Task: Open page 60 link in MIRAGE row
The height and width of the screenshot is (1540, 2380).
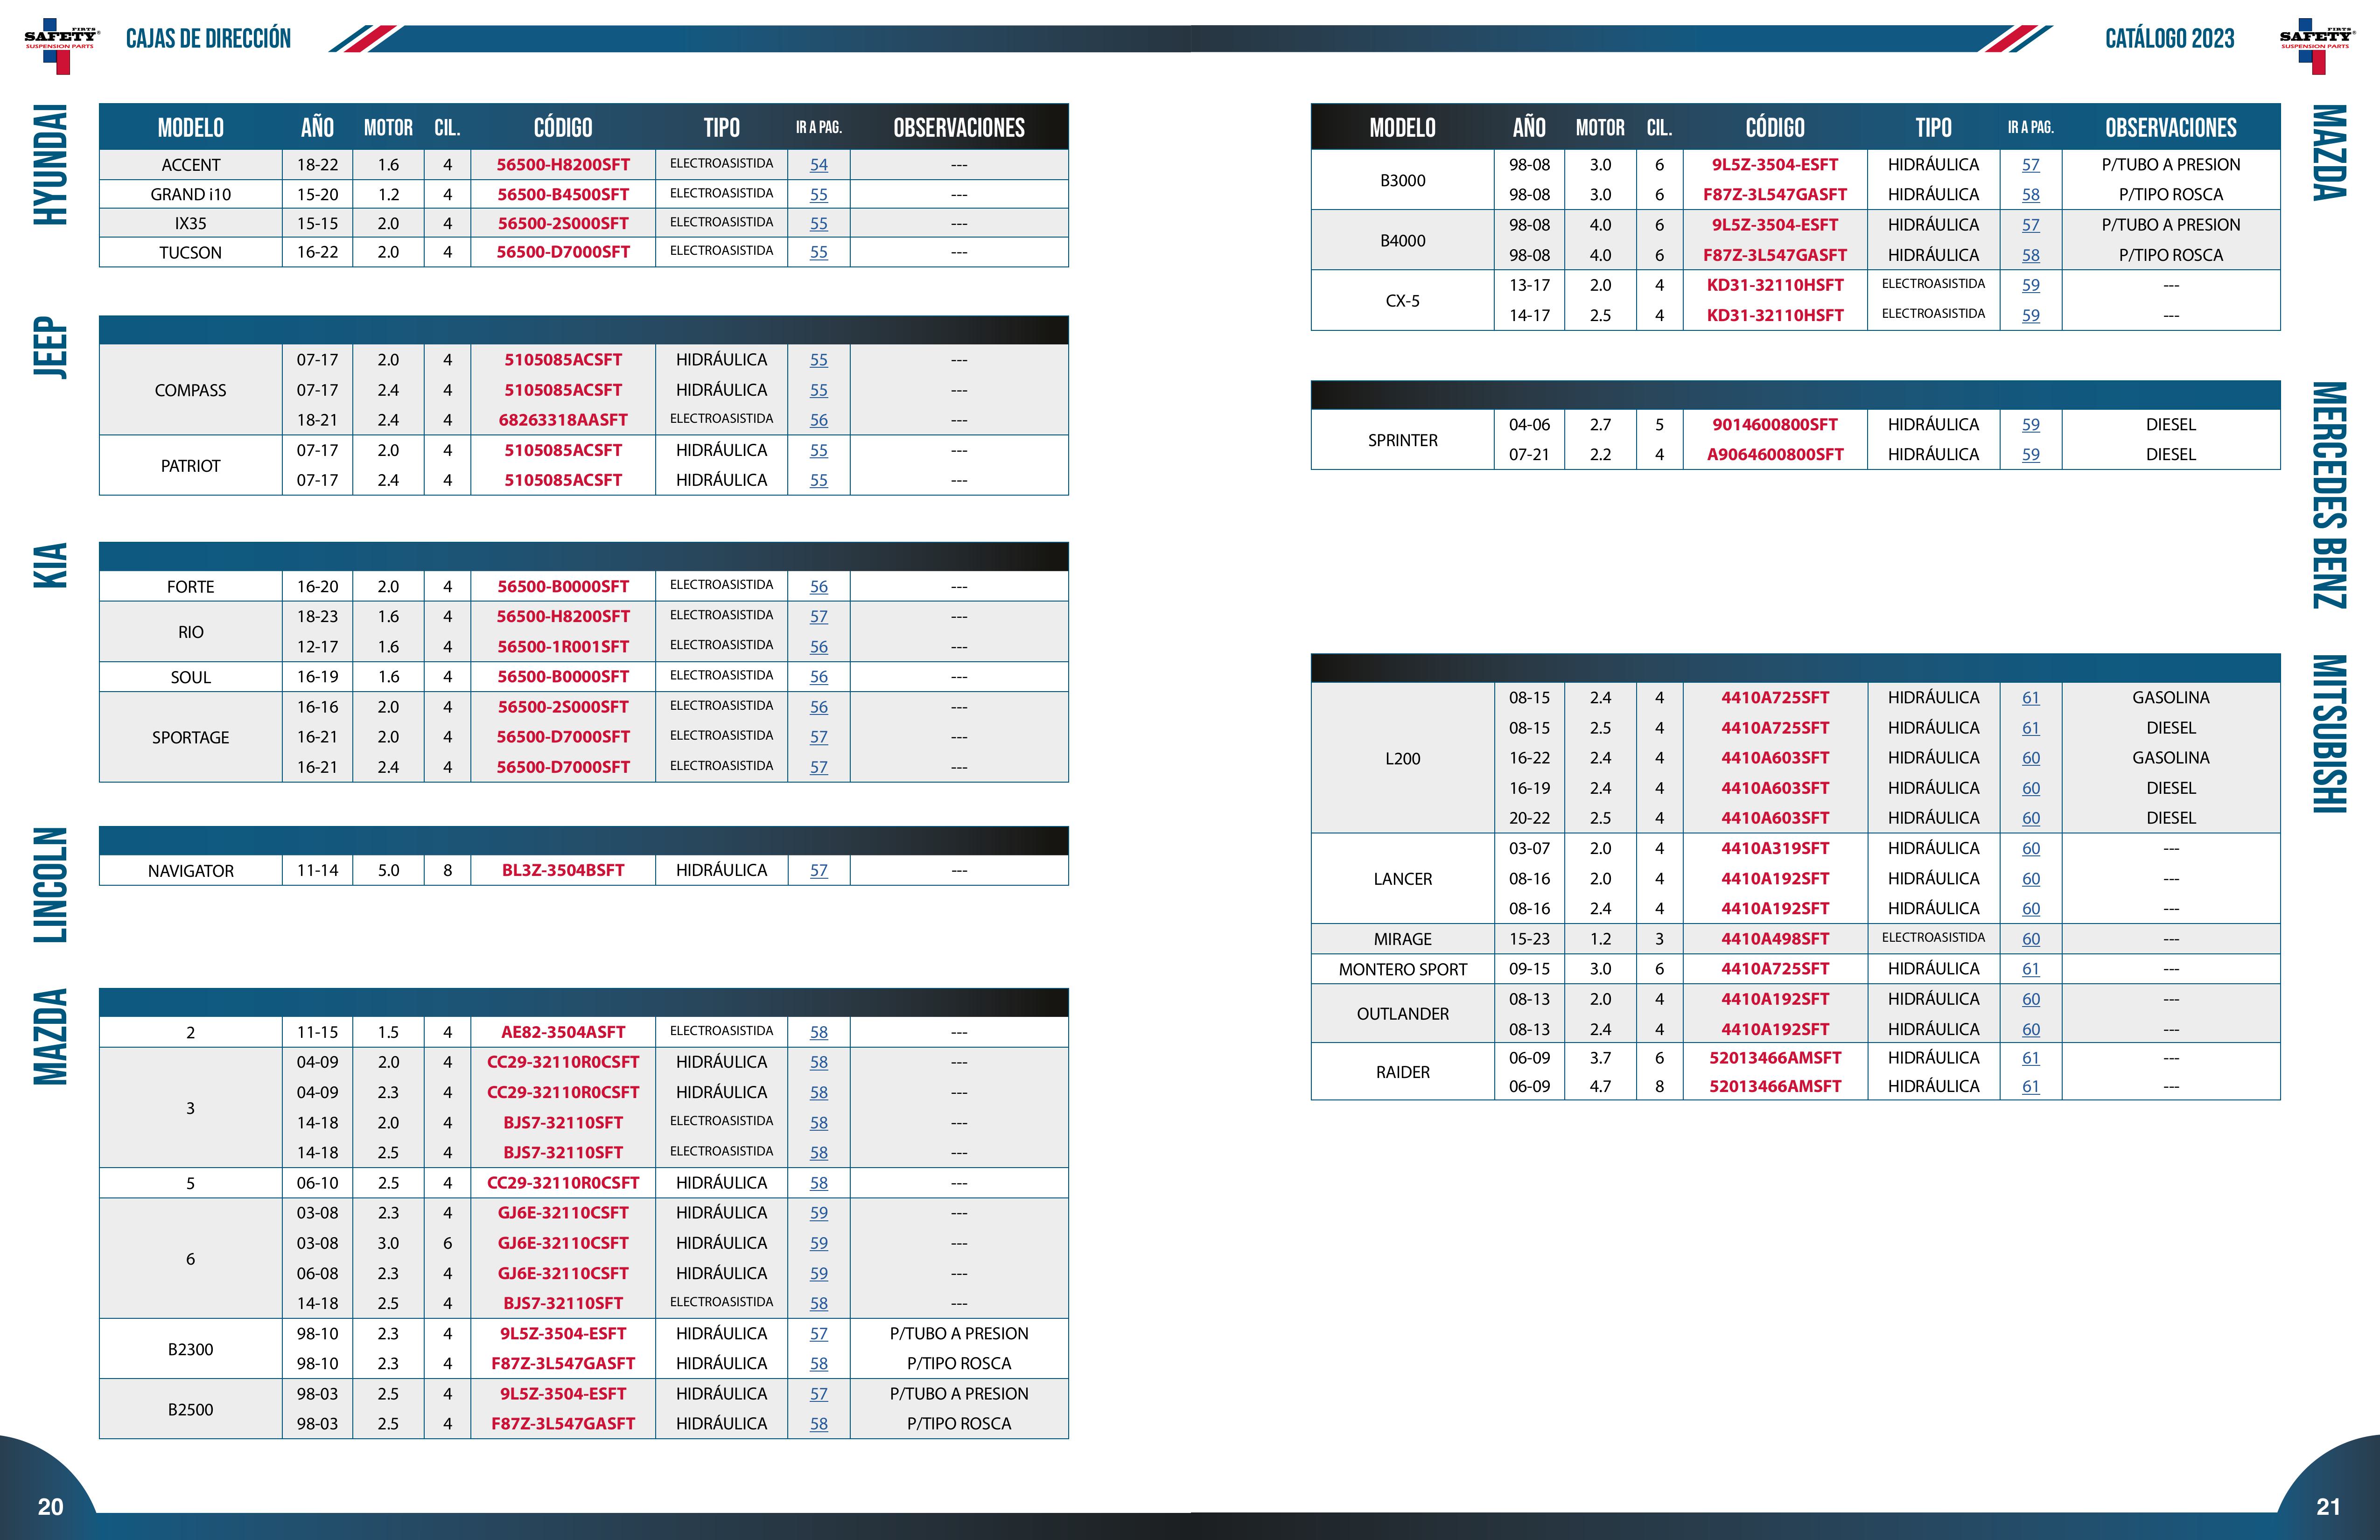Action: [x=2031, y=939]
